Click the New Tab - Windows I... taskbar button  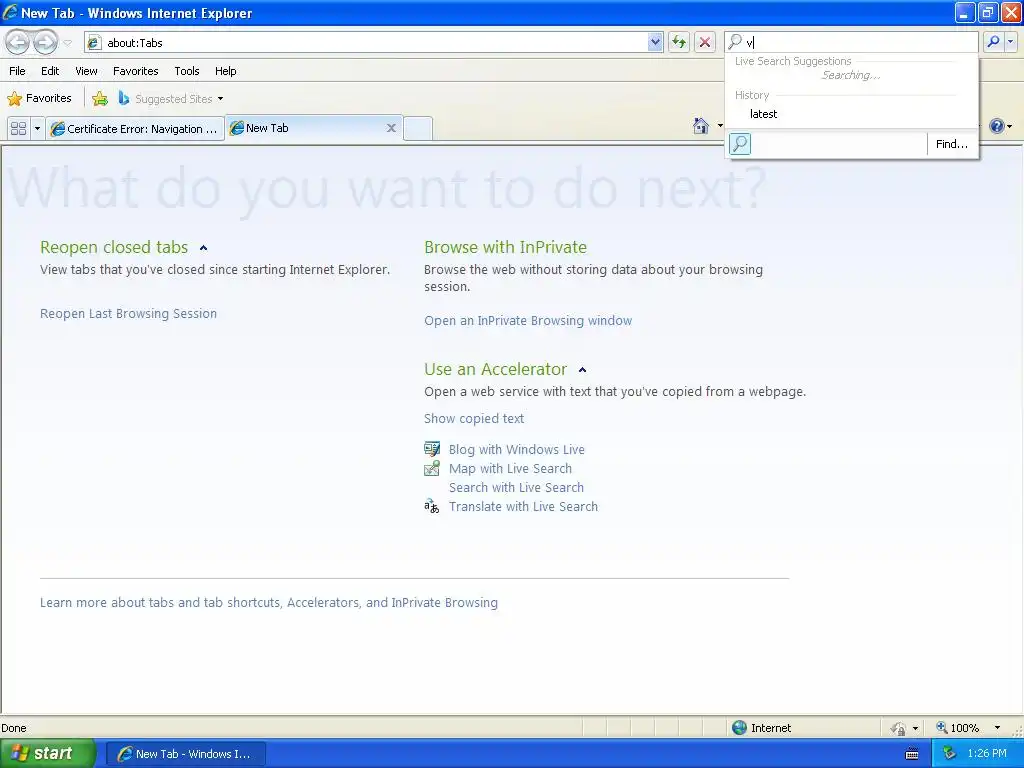[x=185, y=754]
